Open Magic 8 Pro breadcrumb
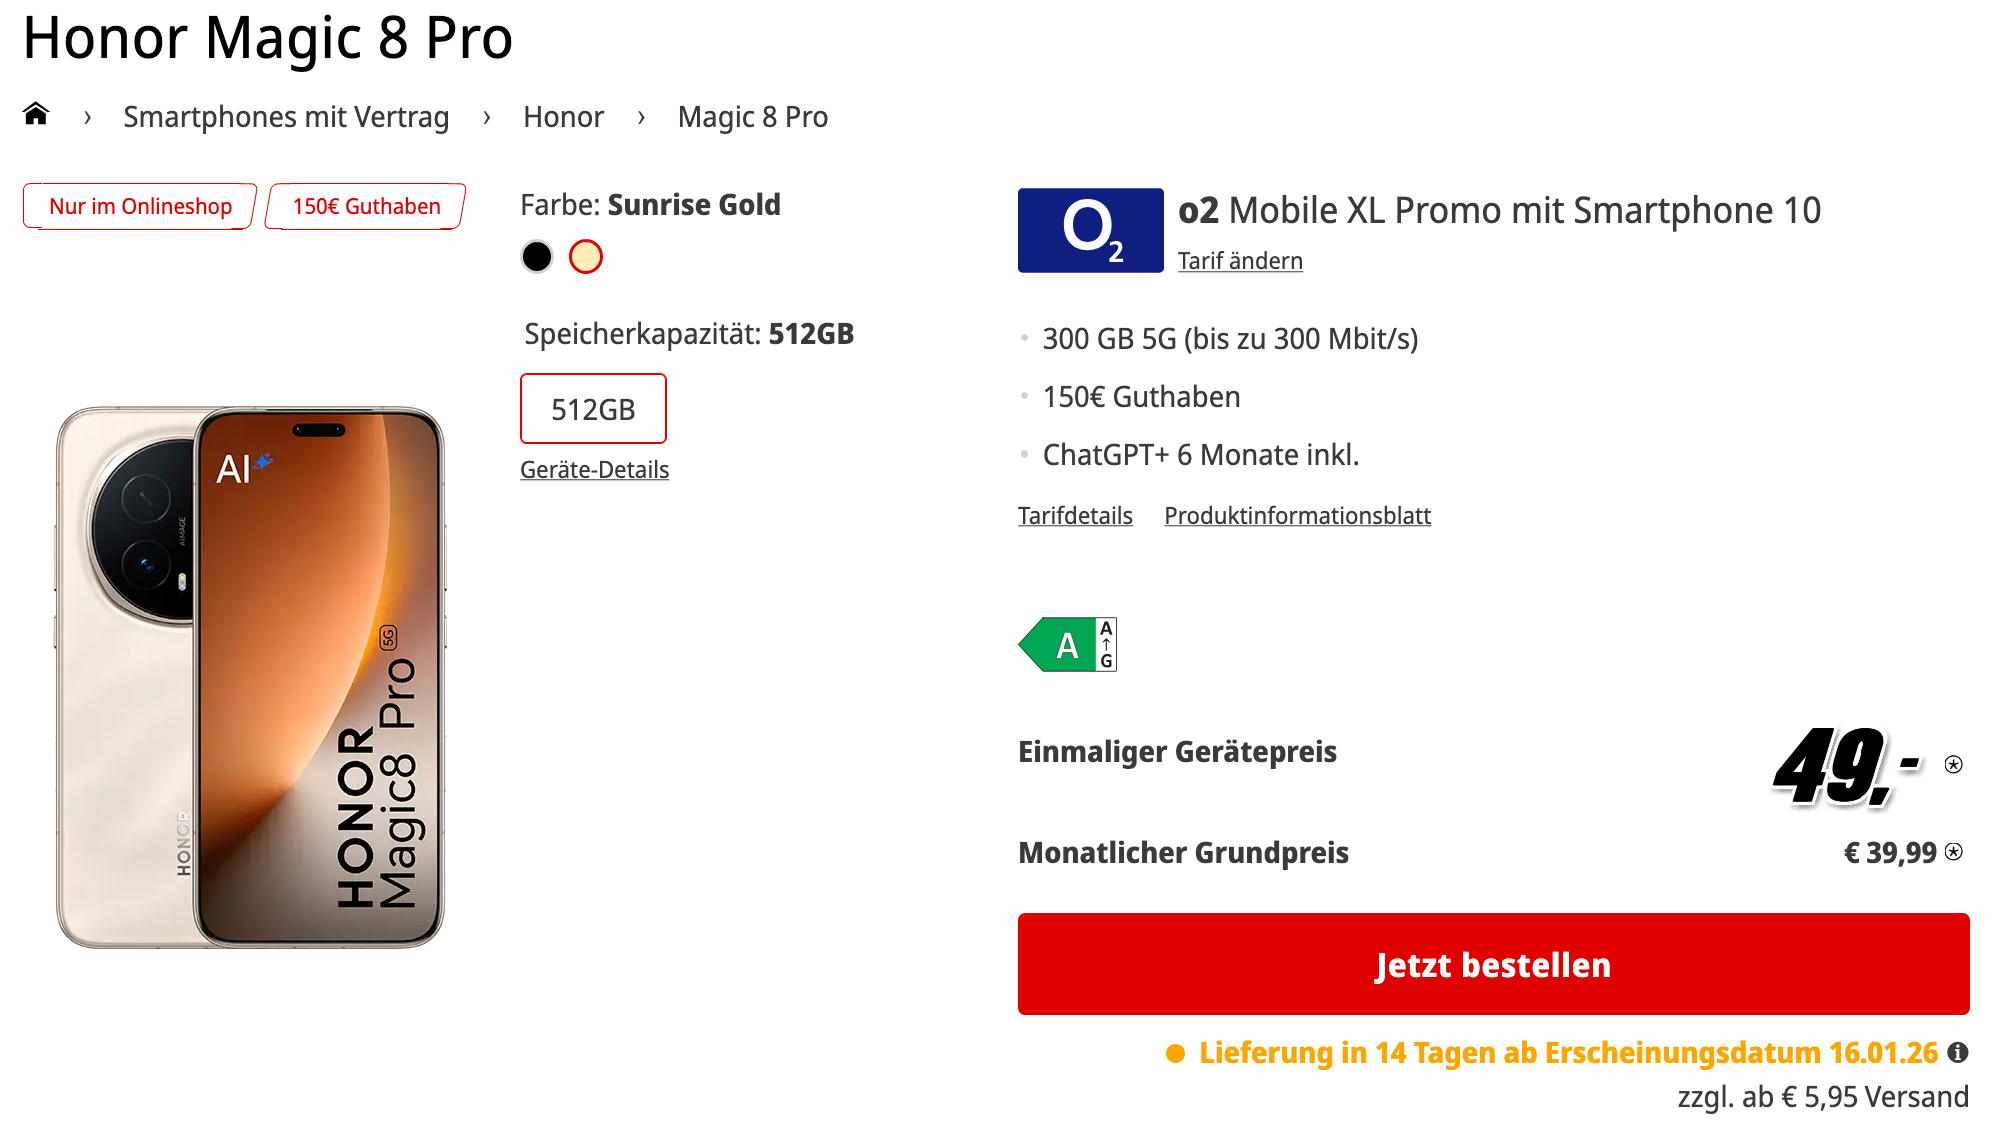This screenshot has height=1123, width=1994. click(752, 117)
